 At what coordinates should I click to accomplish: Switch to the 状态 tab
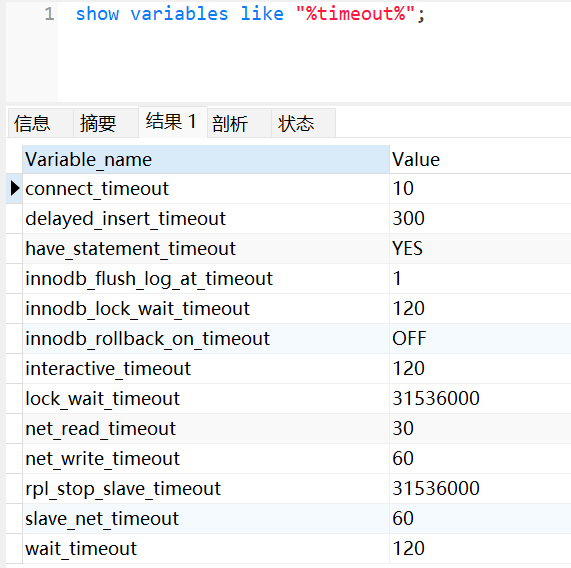pos(303,123)
